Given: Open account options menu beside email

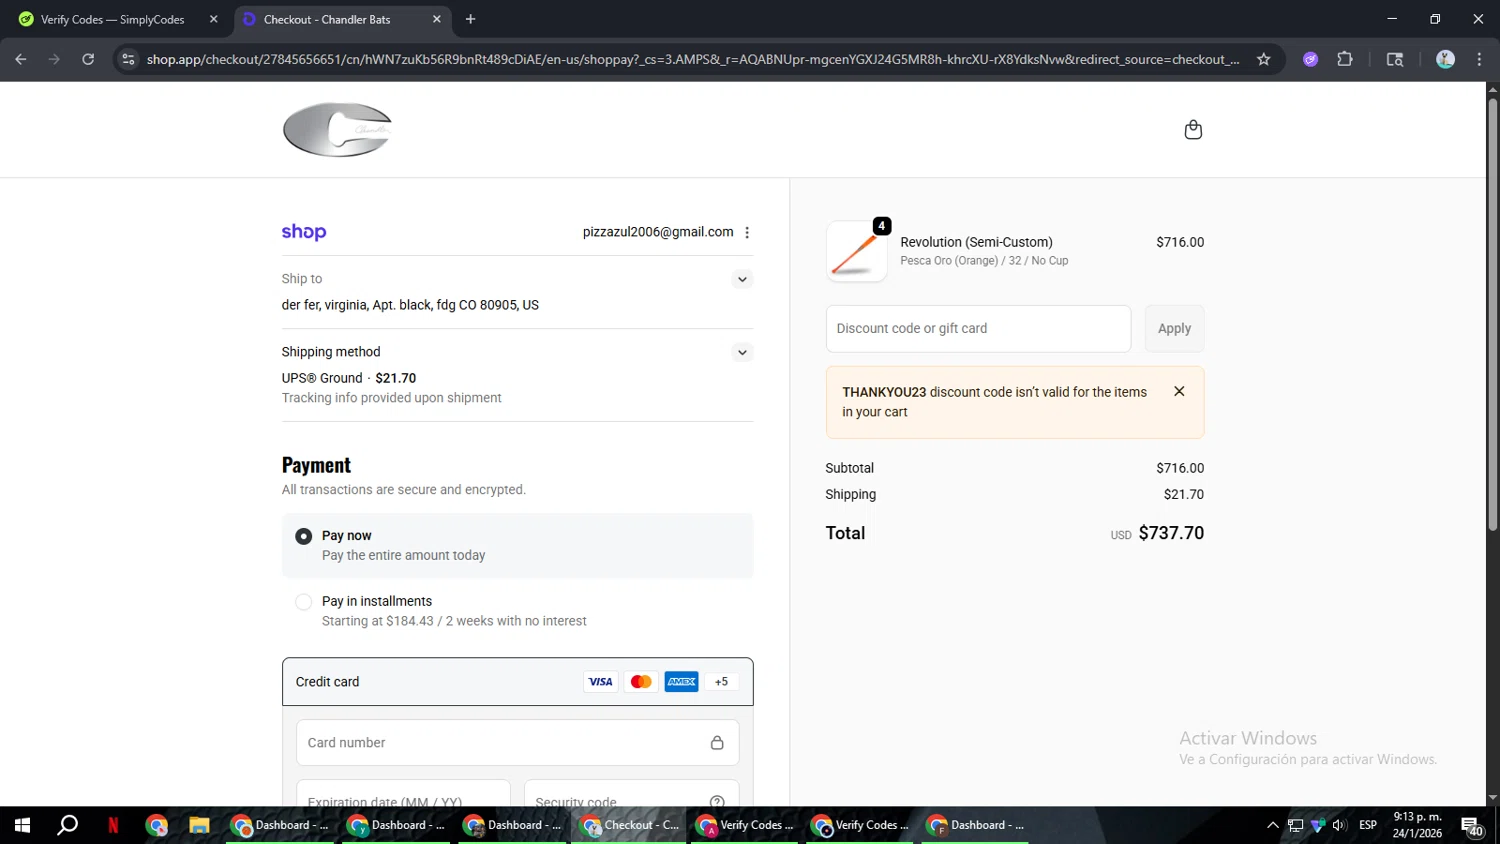Looking at the screenshot, I should (x=747, y=232).
